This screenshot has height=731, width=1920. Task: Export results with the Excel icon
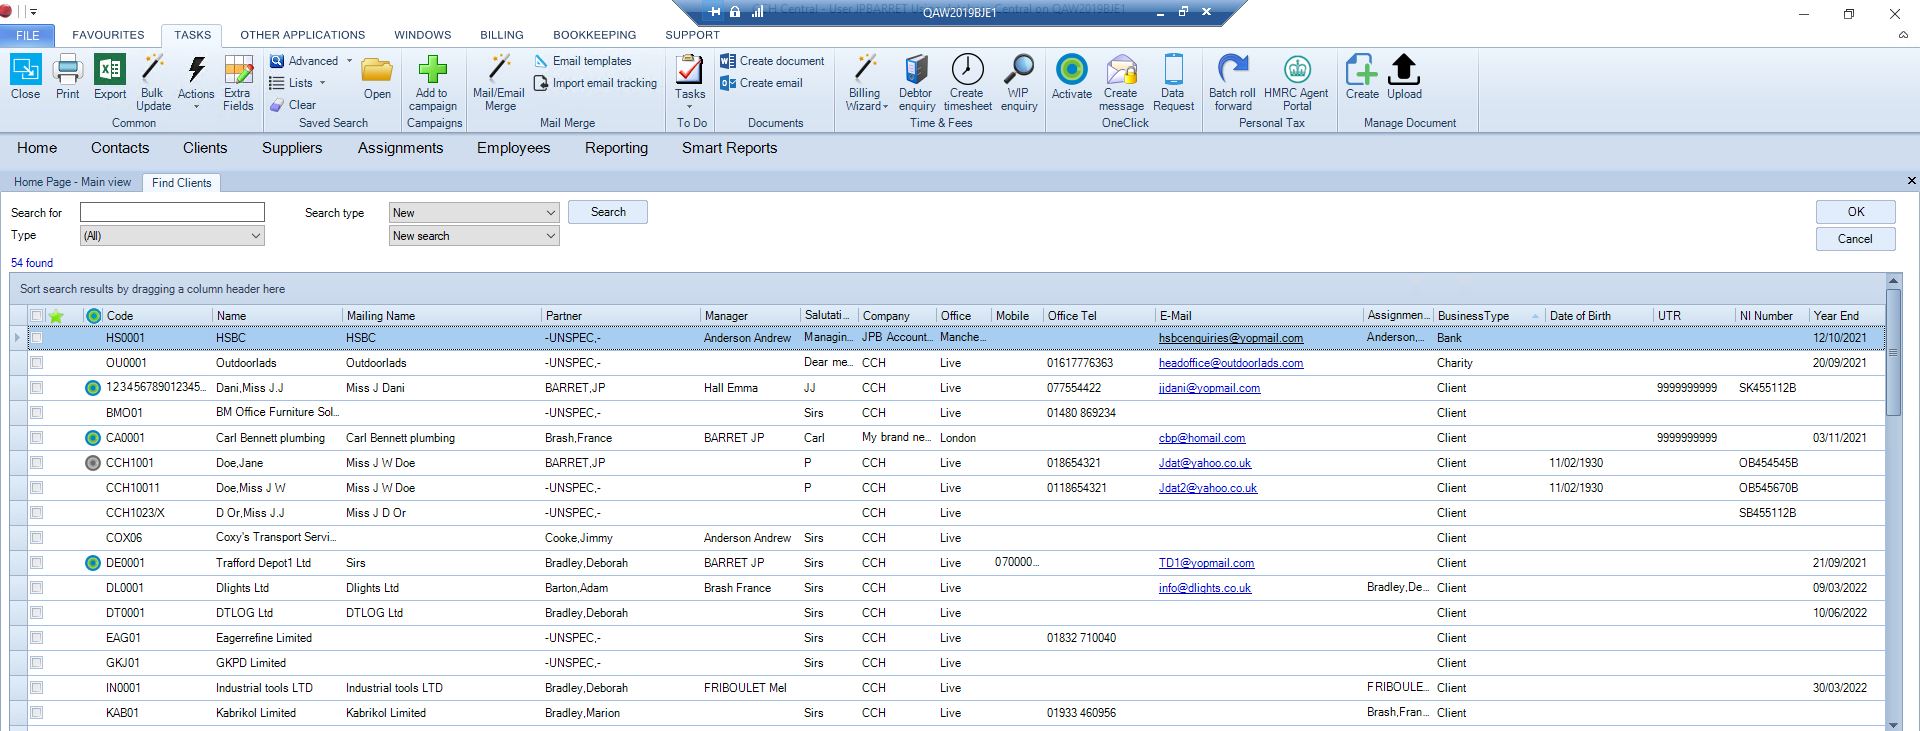click(110, 77)
